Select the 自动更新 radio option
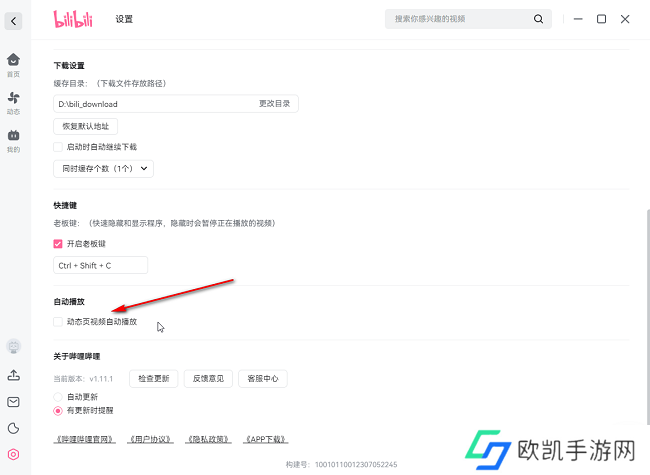The width and height of the screenshot is (650, 475). pyautogui.click(x=58, y=397)
